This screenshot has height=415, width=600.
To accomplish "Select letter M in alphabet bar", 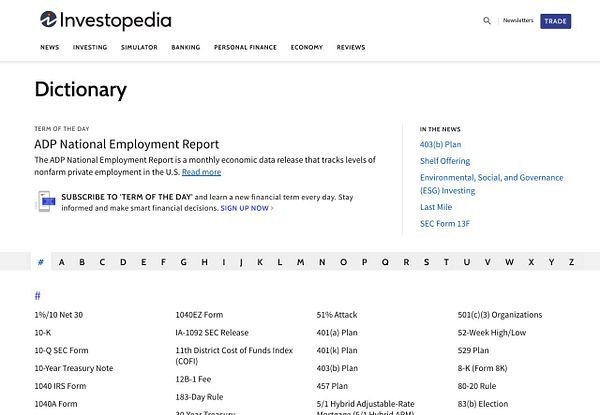I will click(x=301, y=262).
